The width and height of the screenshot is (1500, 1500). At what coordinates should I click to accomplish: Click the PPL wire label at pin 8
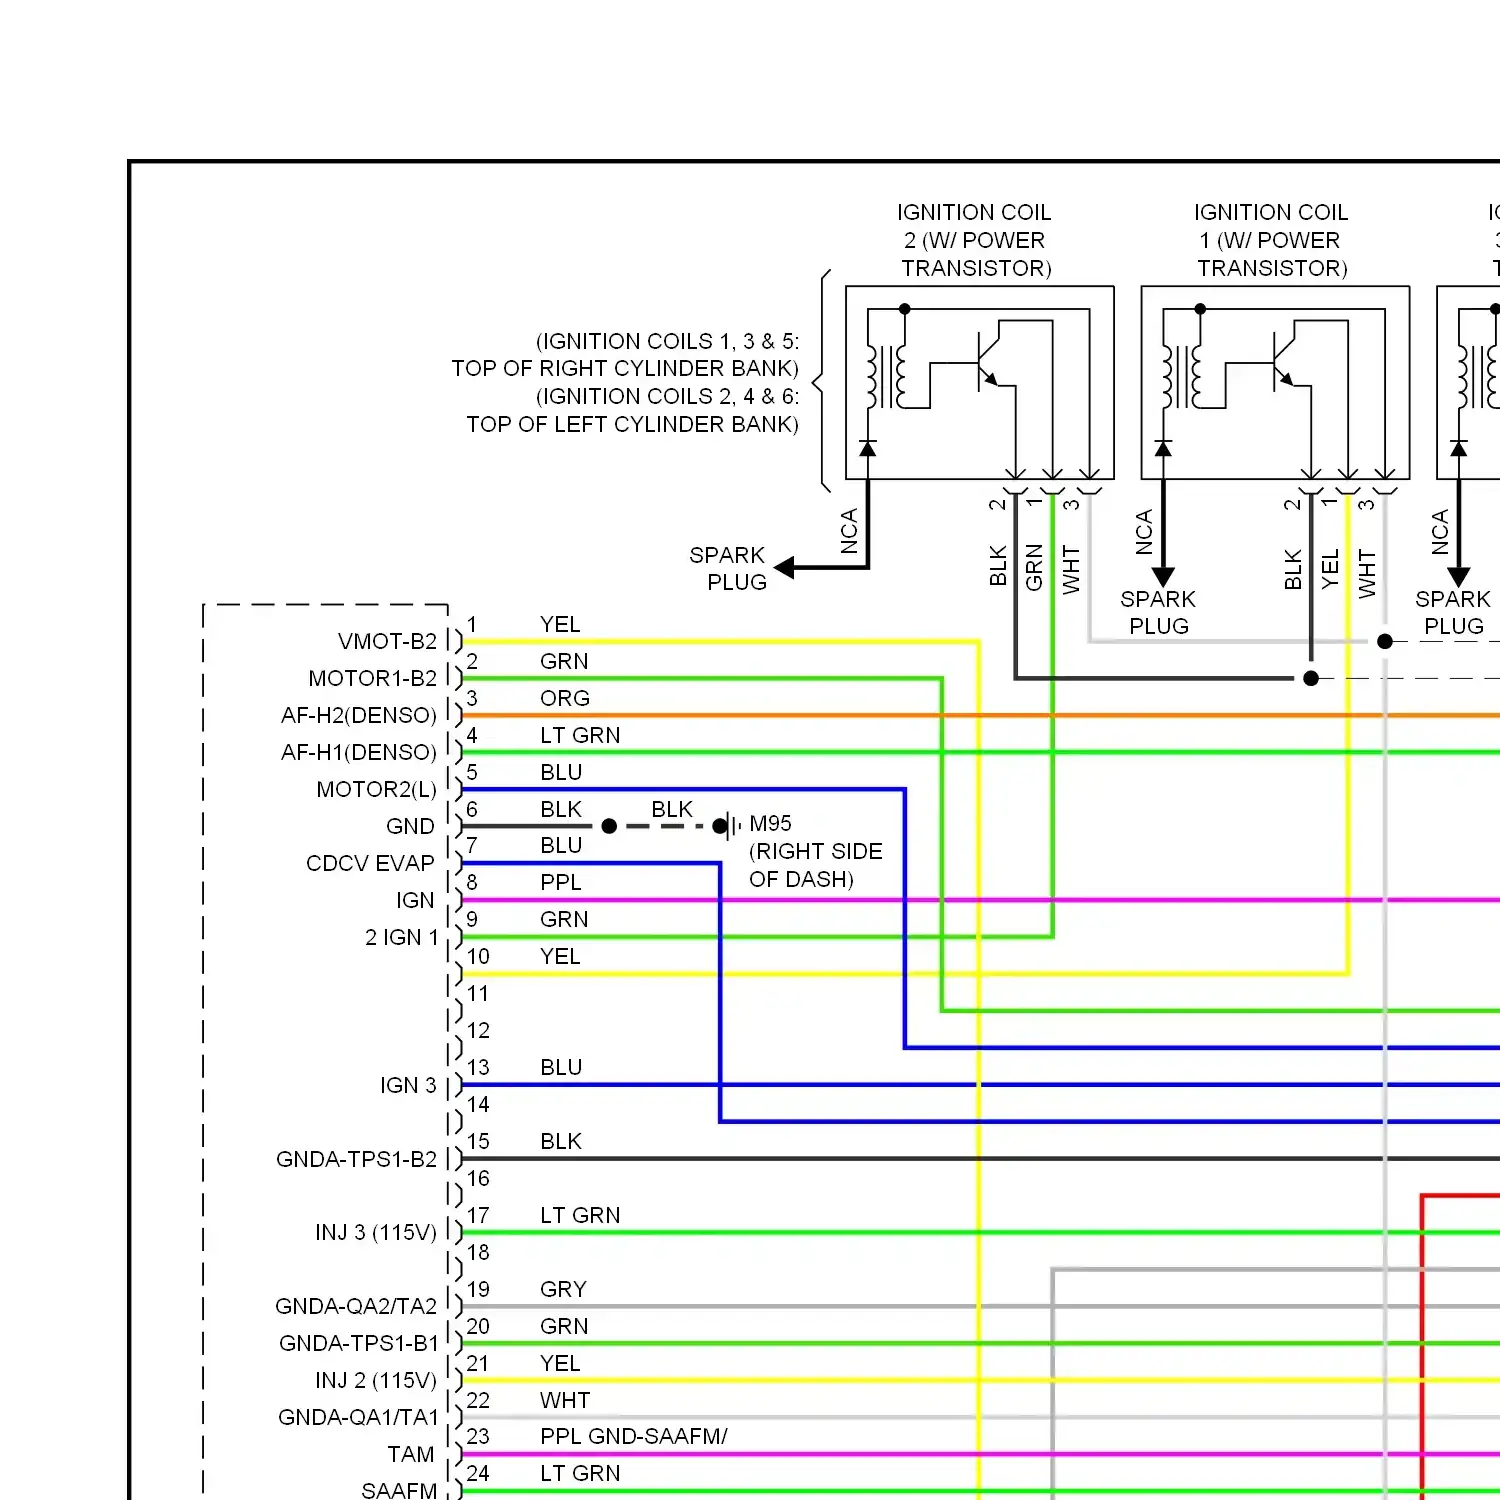click(561, 882)
